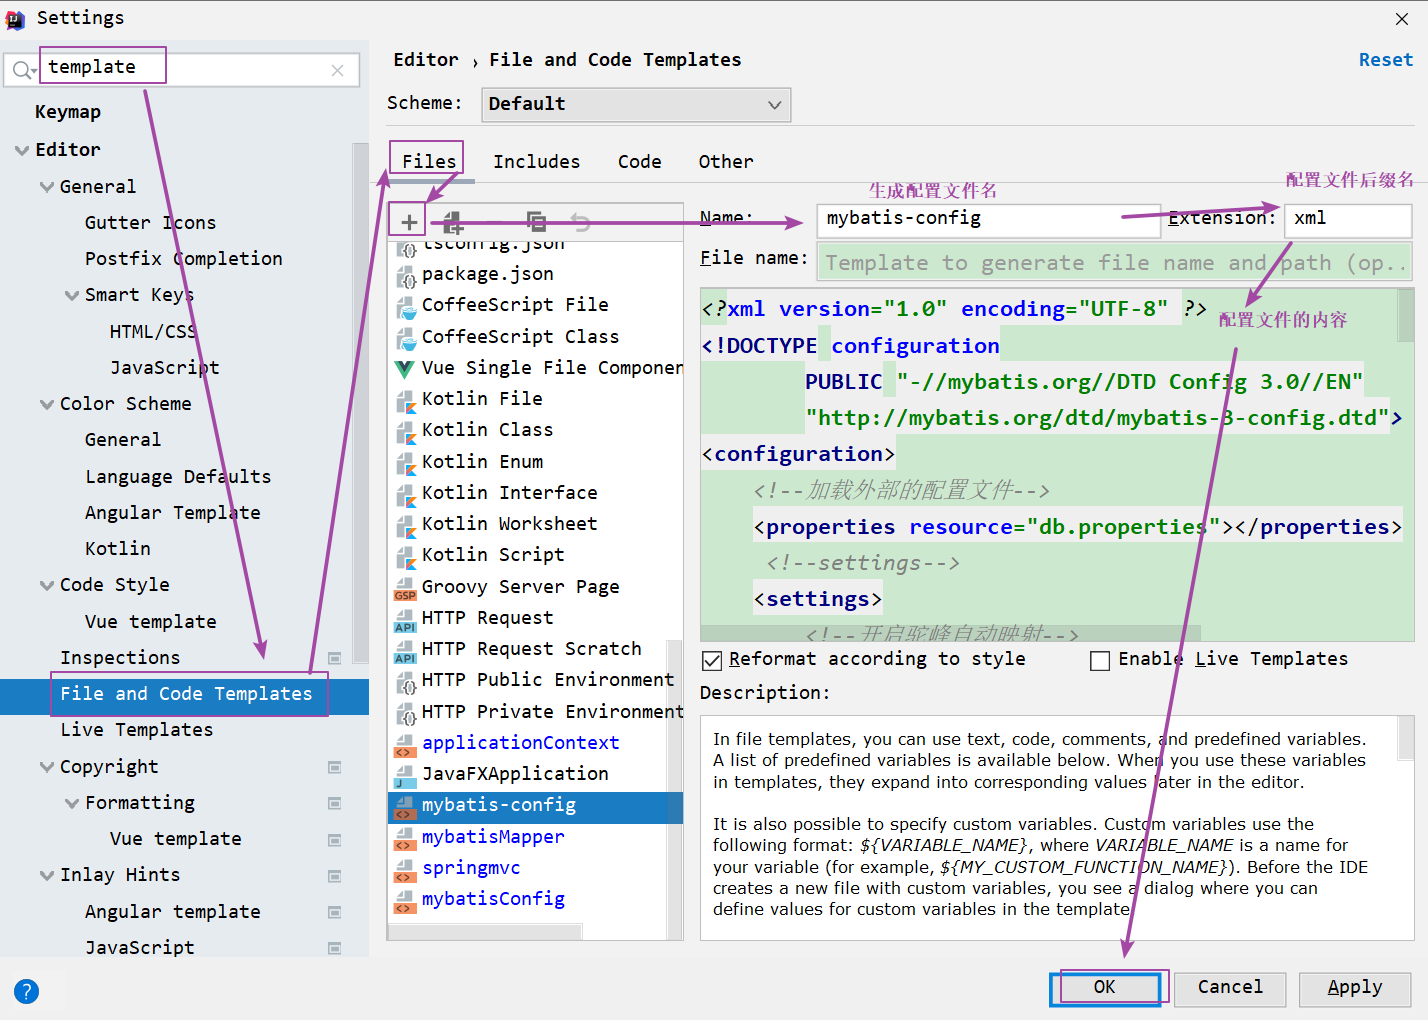
Task: Enable Live Templates checkbox
Action: click(x=1100, y=660)
